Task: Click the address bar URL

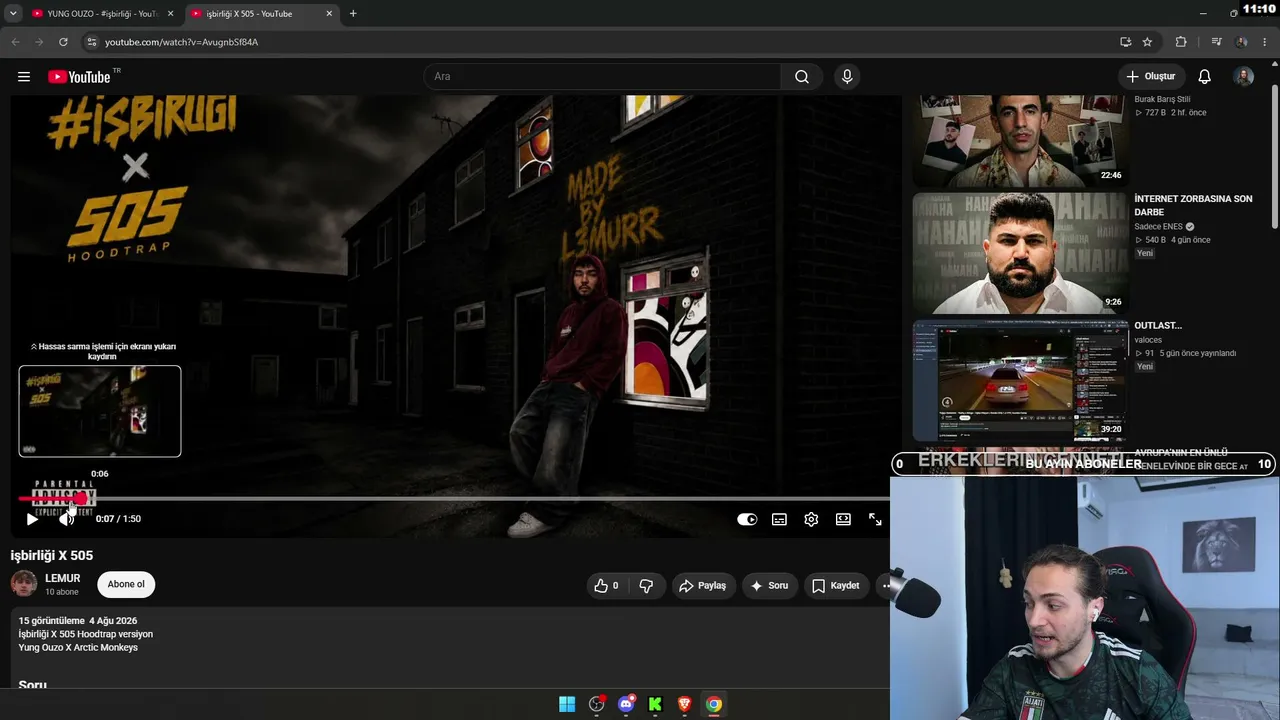Action: 182,42
